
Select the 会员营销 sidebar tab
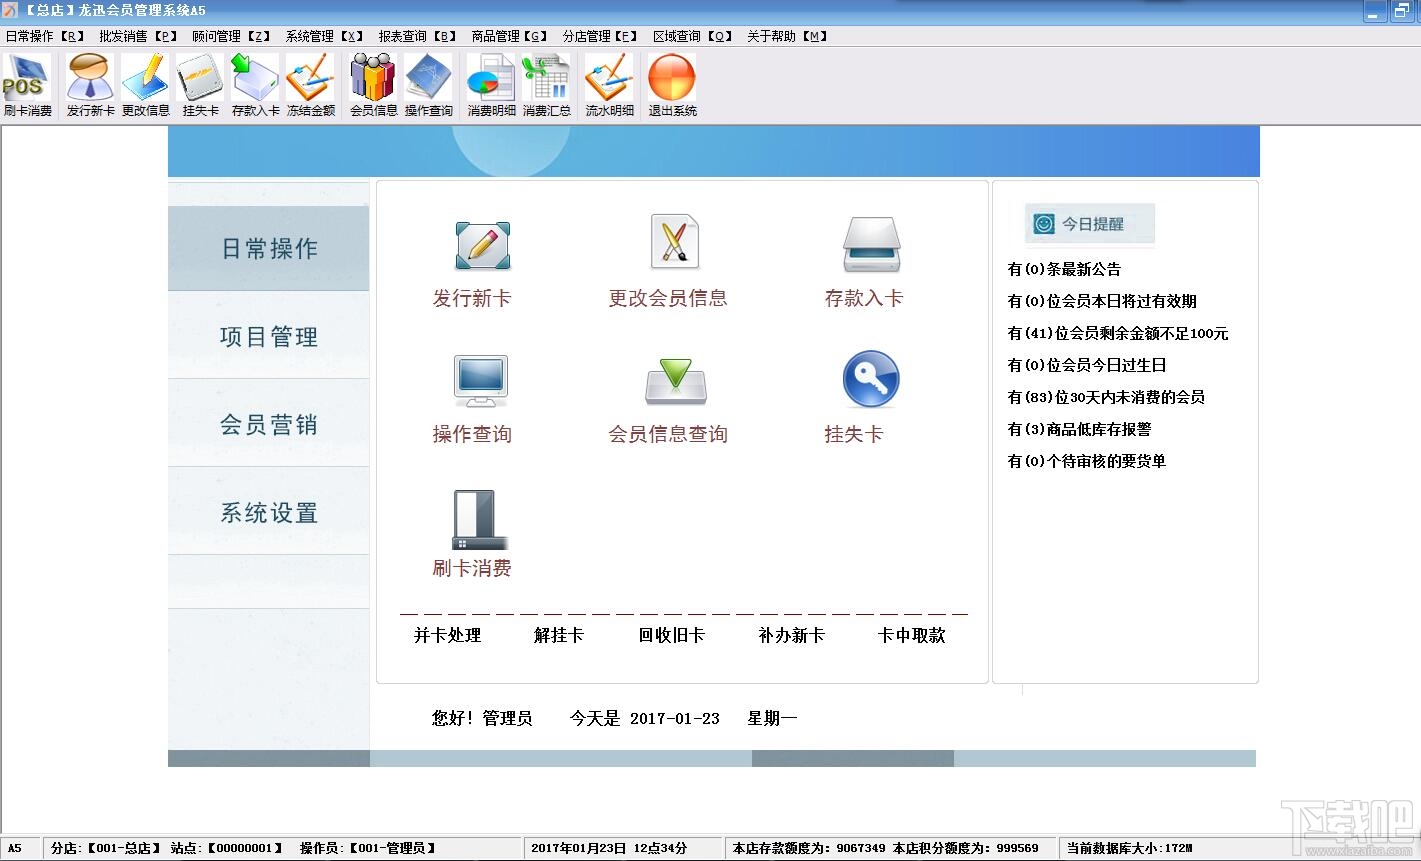pos(269,425)
